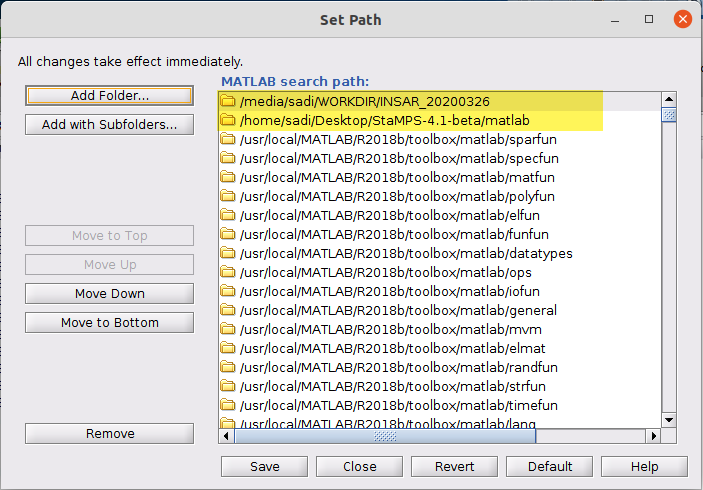Select toolbox/matlab/funfun path row
The width and height of the screenshot is (703, 490).
tap(440, 234)
